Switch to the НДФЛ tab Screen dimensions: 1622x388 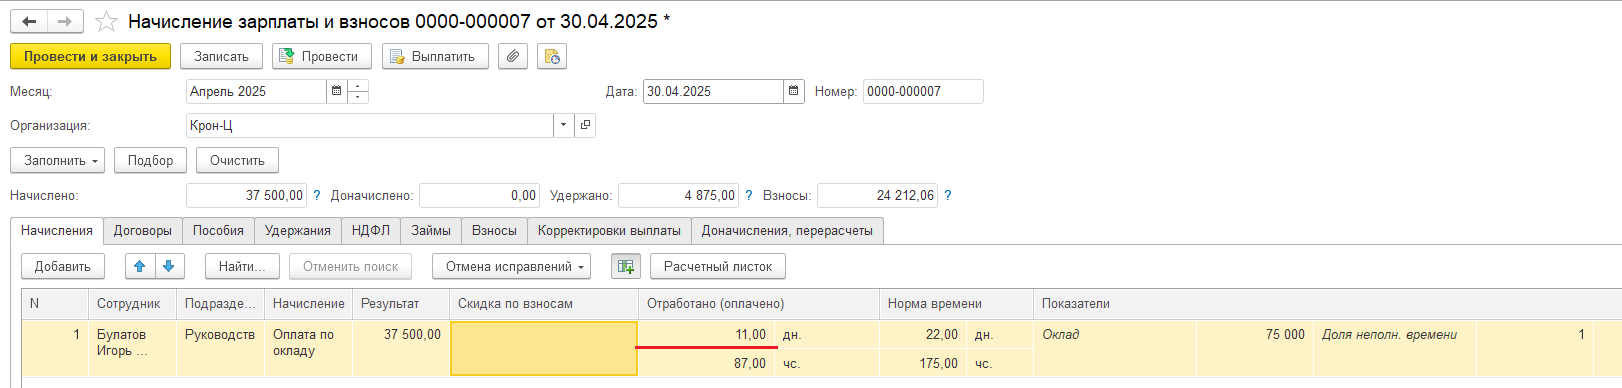click(x=371, y=230)
